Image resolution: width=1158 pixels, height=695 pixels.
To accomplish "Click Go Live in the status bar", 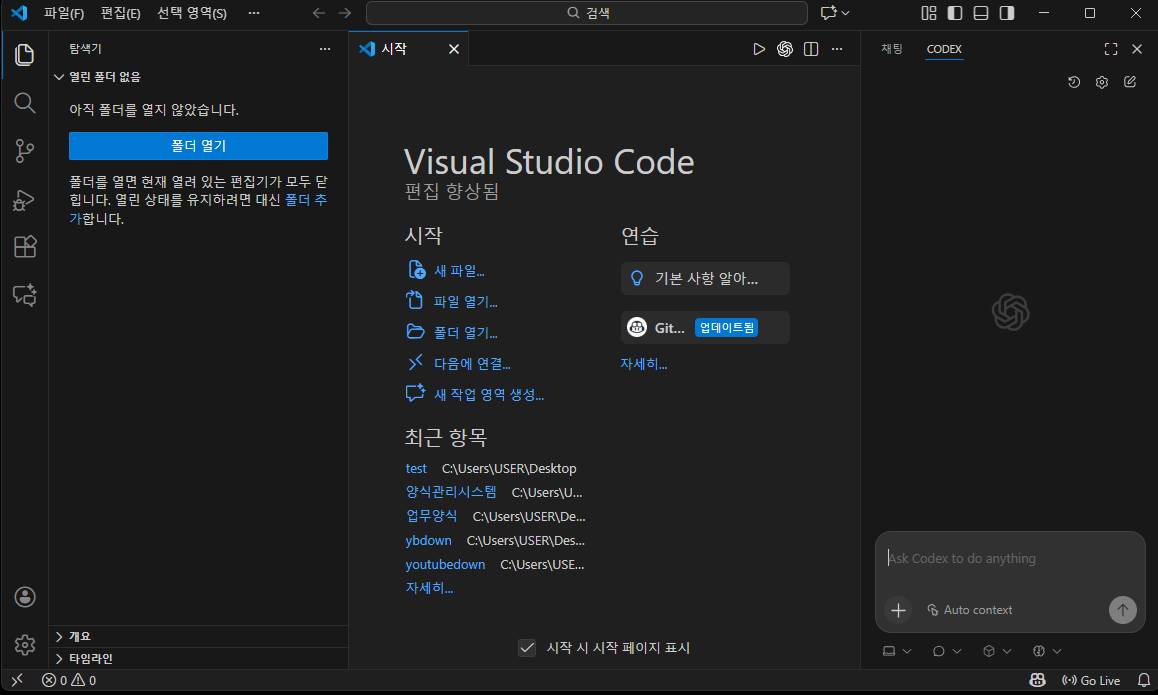I will pos(1091,680).
